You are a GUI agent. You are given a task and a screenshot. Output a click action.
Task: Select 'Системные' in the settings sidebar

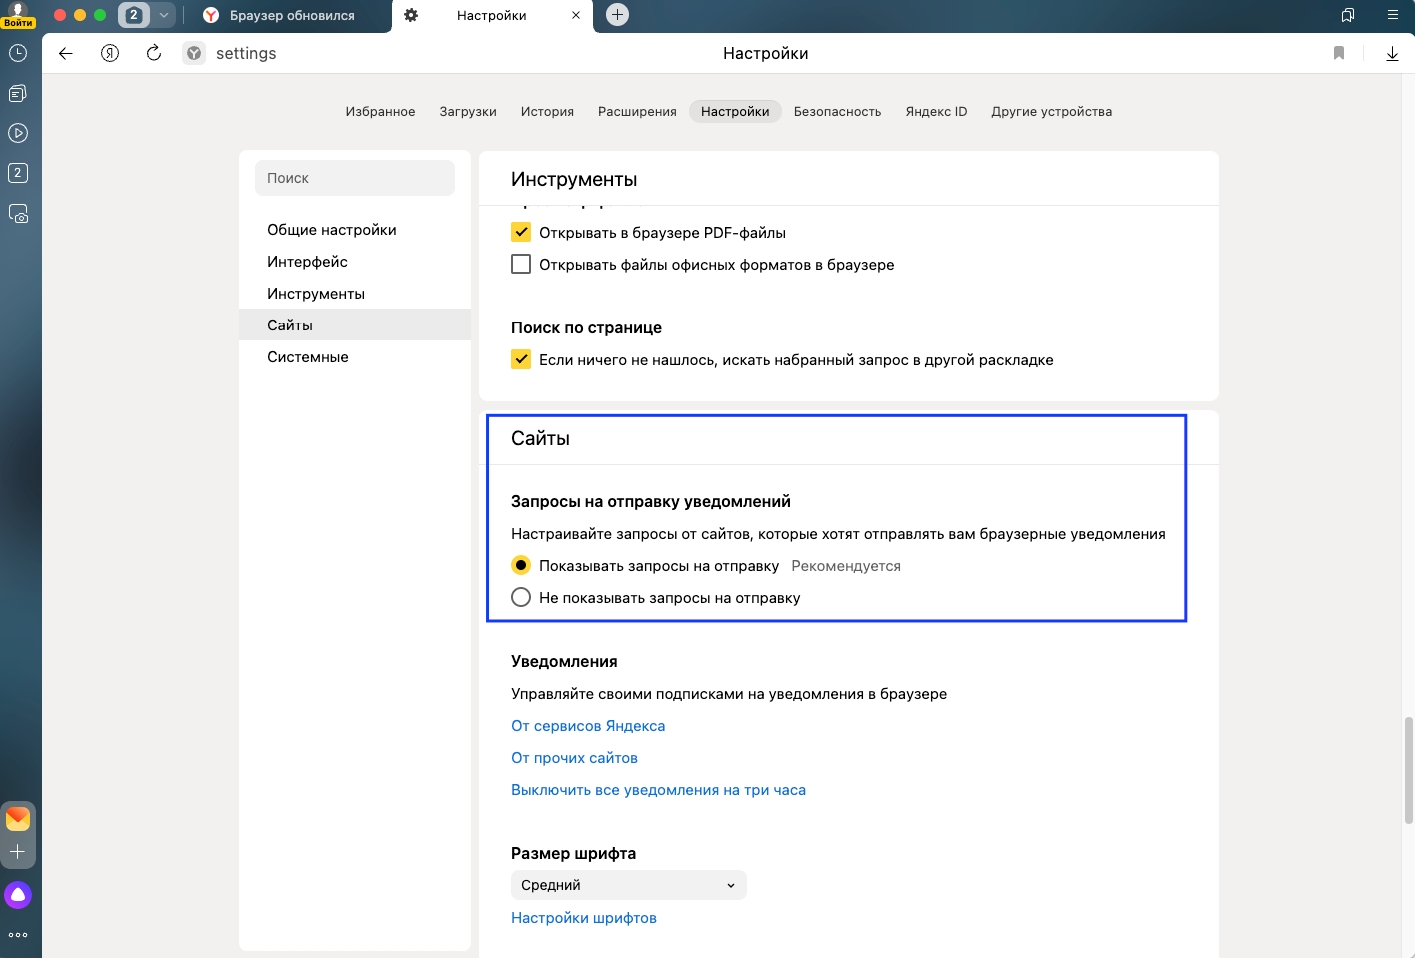308,357
